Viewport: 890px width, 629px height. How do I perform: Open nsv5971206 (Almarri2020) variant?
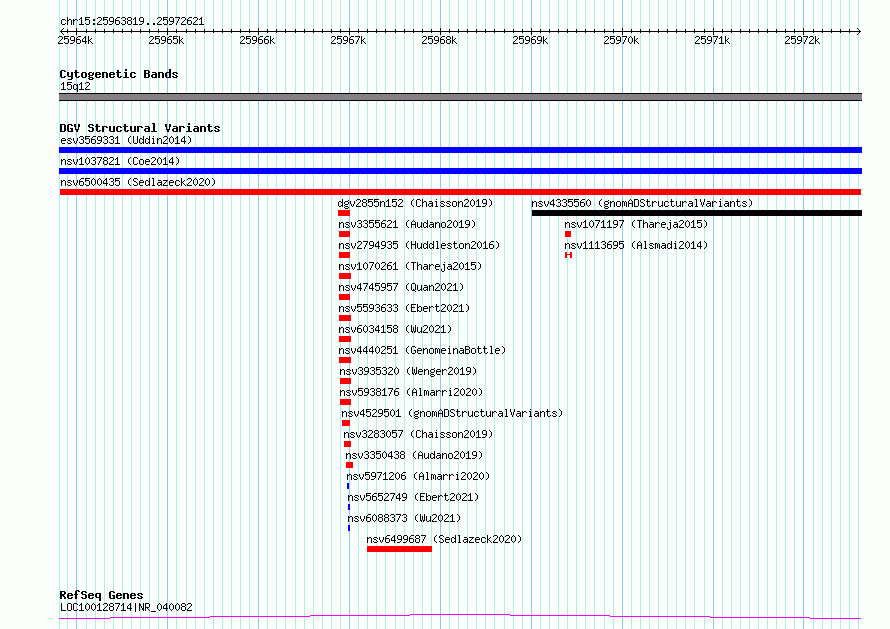[x=418, y=476]
